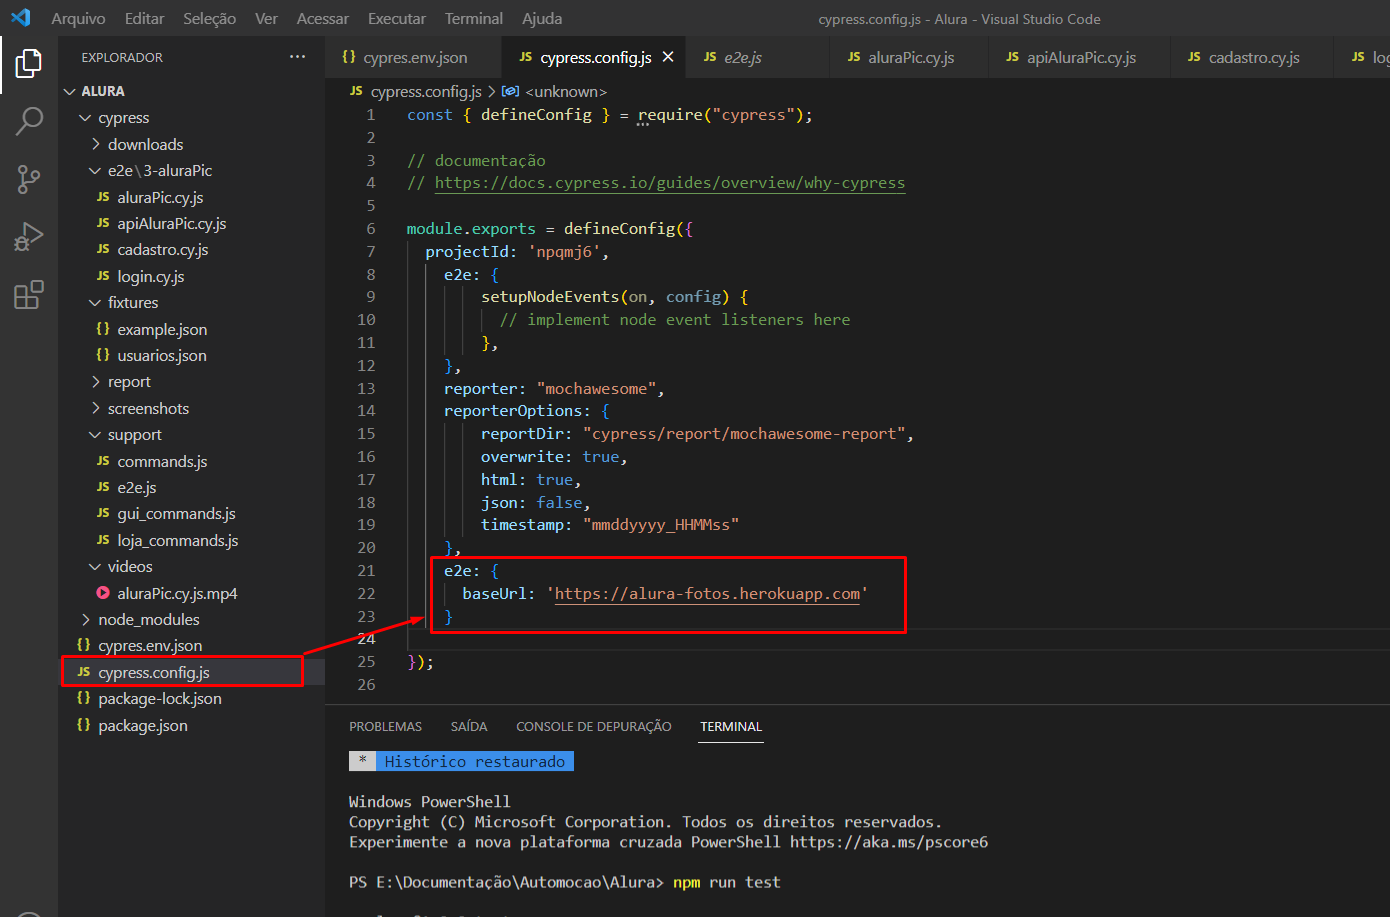Open Explorer views and more actions menu
This screenshot has width=1390, height=917.
coord(297,57)
